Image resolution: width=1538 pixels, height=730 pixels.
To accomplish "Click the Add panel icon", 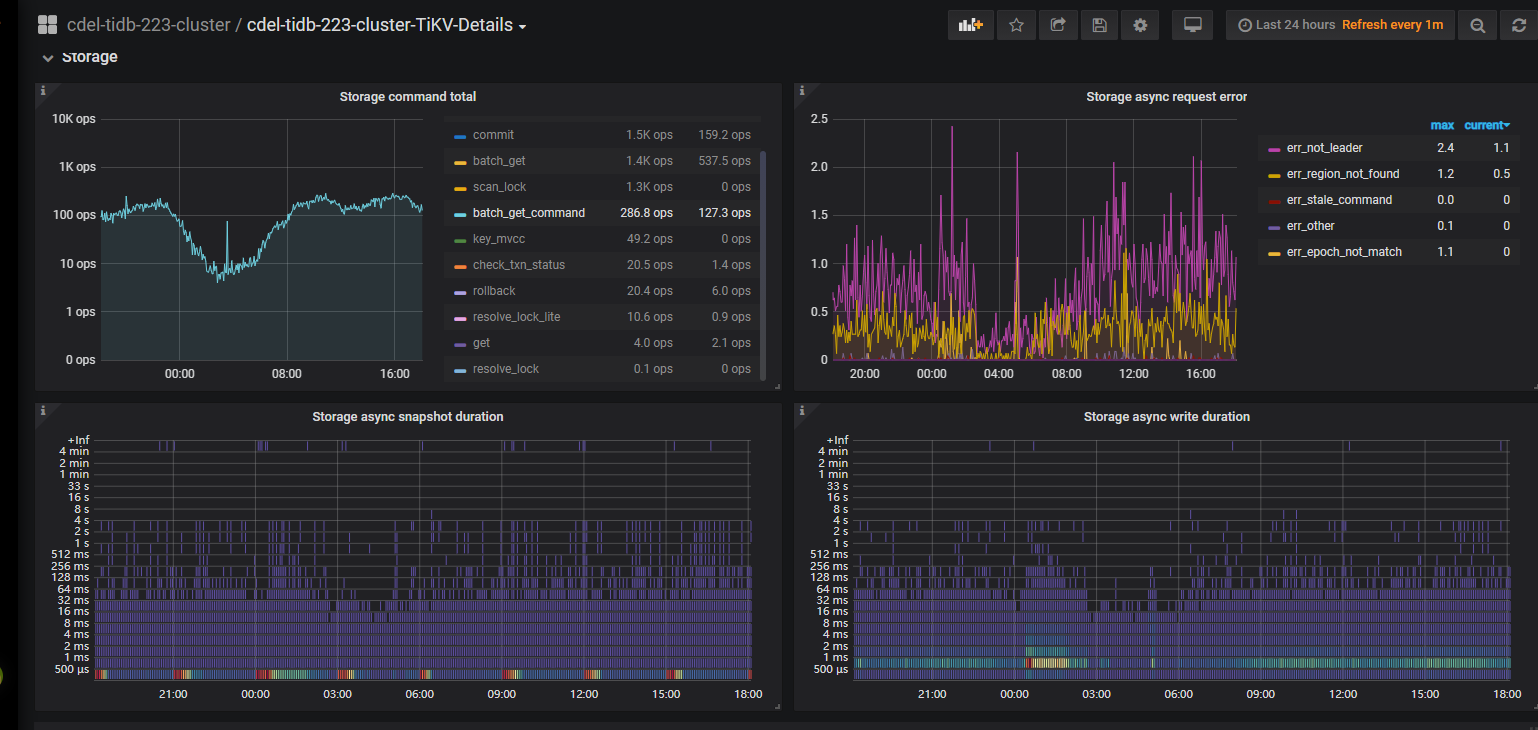I will pos(970,25).
